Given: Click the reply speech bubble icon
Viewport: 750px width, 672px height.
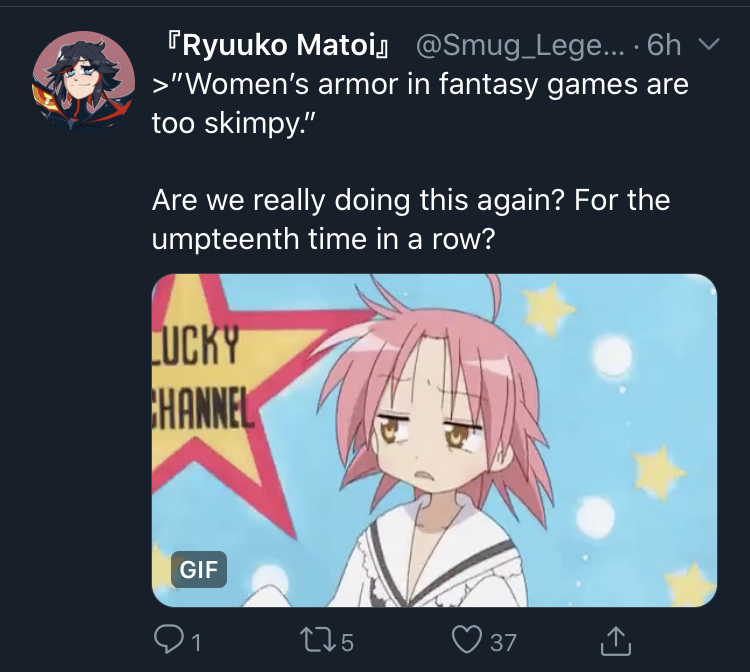Looking at the screenshot, I should tap(167, 641).
